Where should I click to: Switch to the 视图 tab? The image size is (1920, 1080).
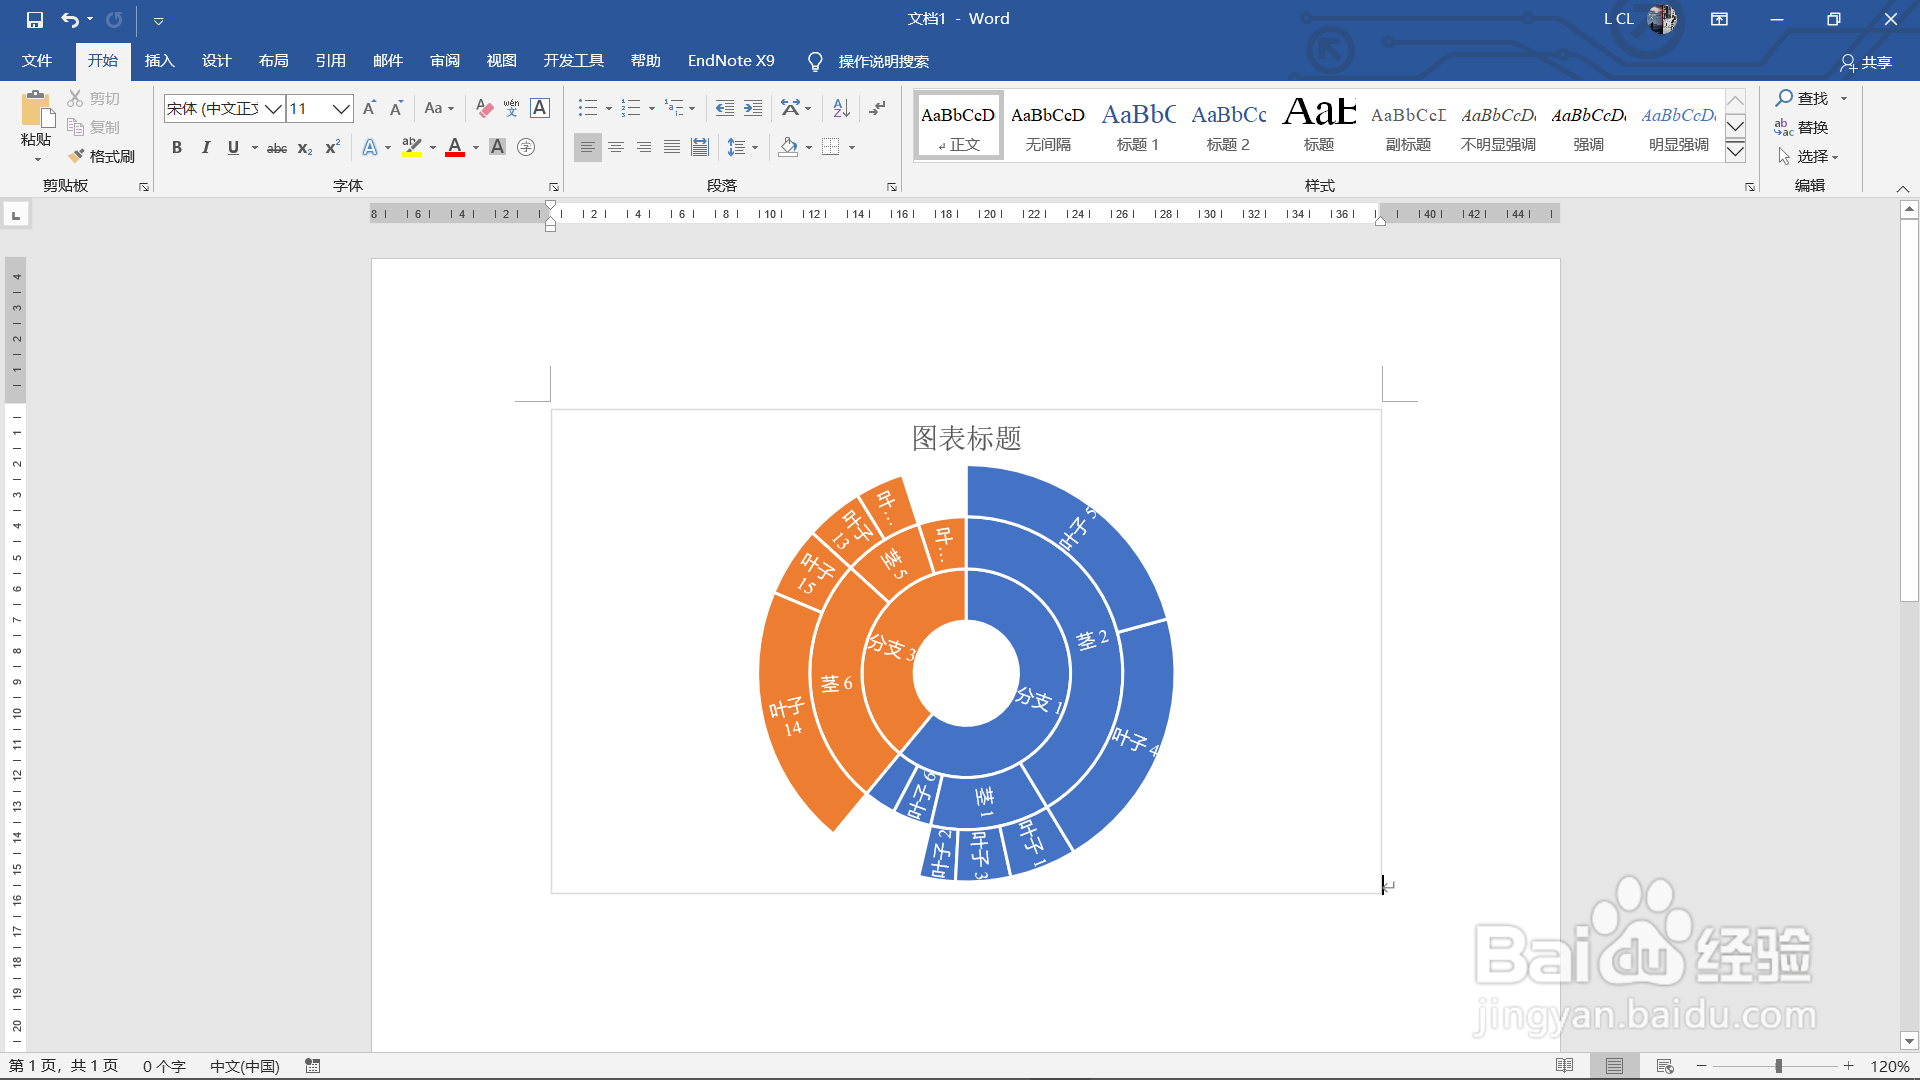[501, 61]
